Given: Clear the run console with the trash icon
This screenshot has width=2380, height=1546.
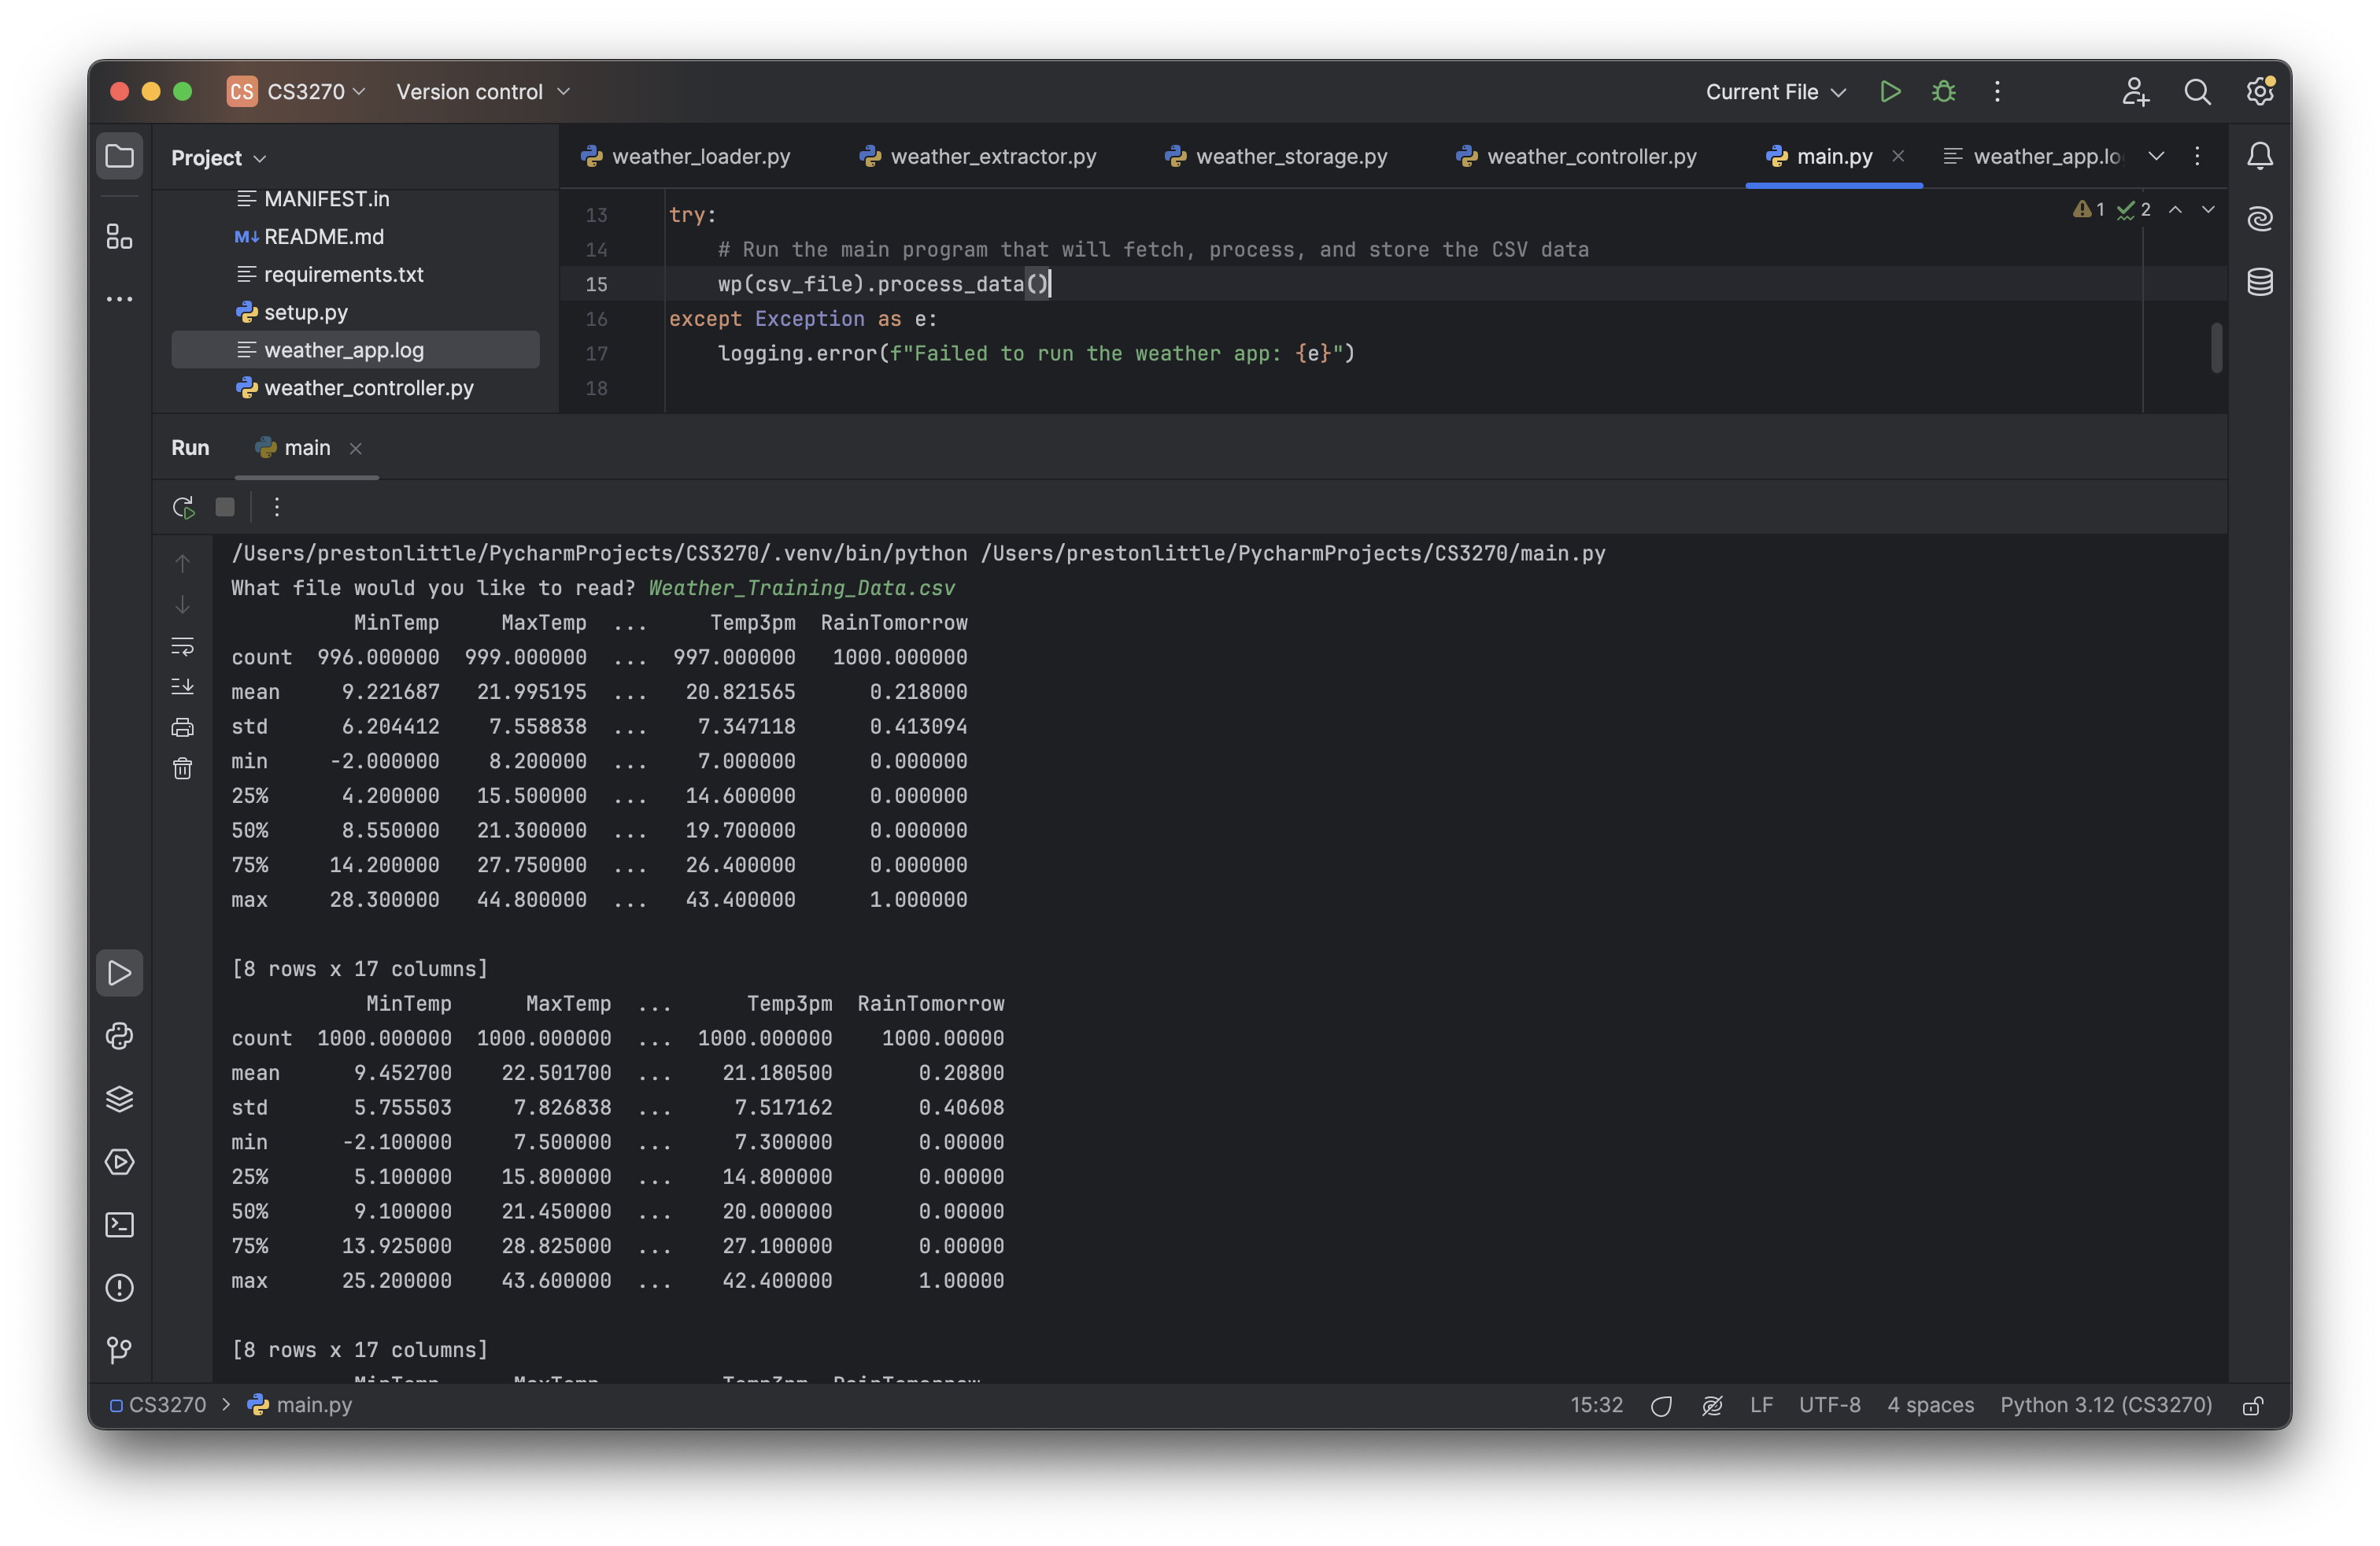Looking at the screenshot, I should coord(182,768).
